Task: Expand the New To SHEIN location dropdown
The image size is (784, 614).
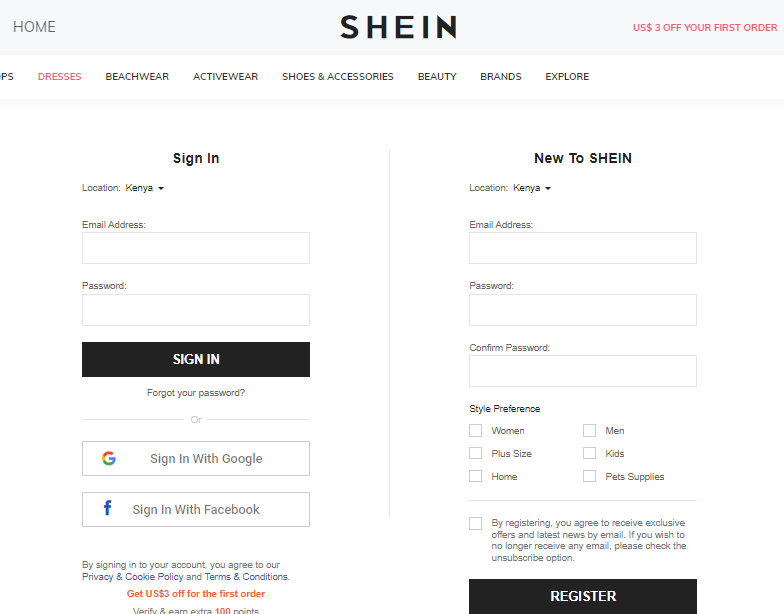Action: pos(532,188)
